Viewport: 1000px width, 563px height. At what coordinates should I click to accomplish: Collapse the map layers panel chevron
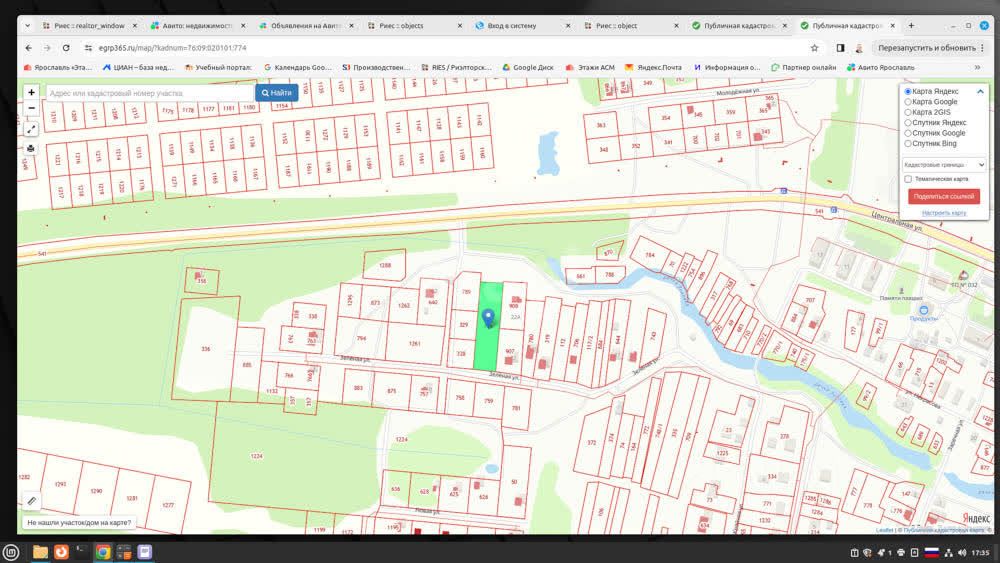(x=981, y=91)
